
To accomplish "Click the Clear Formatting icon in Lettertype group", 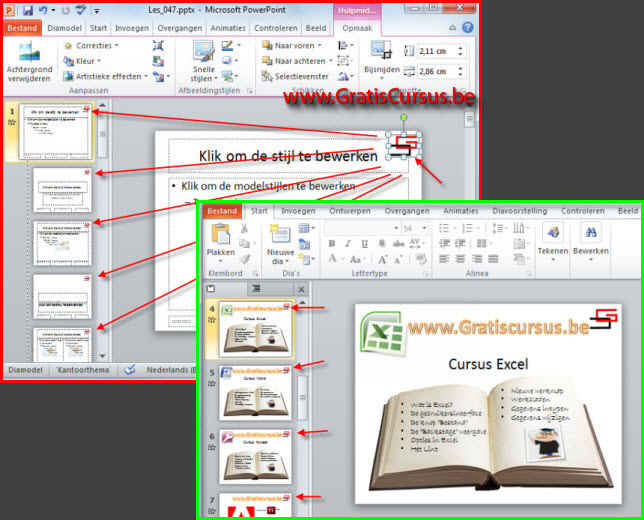I will point(420,259).
